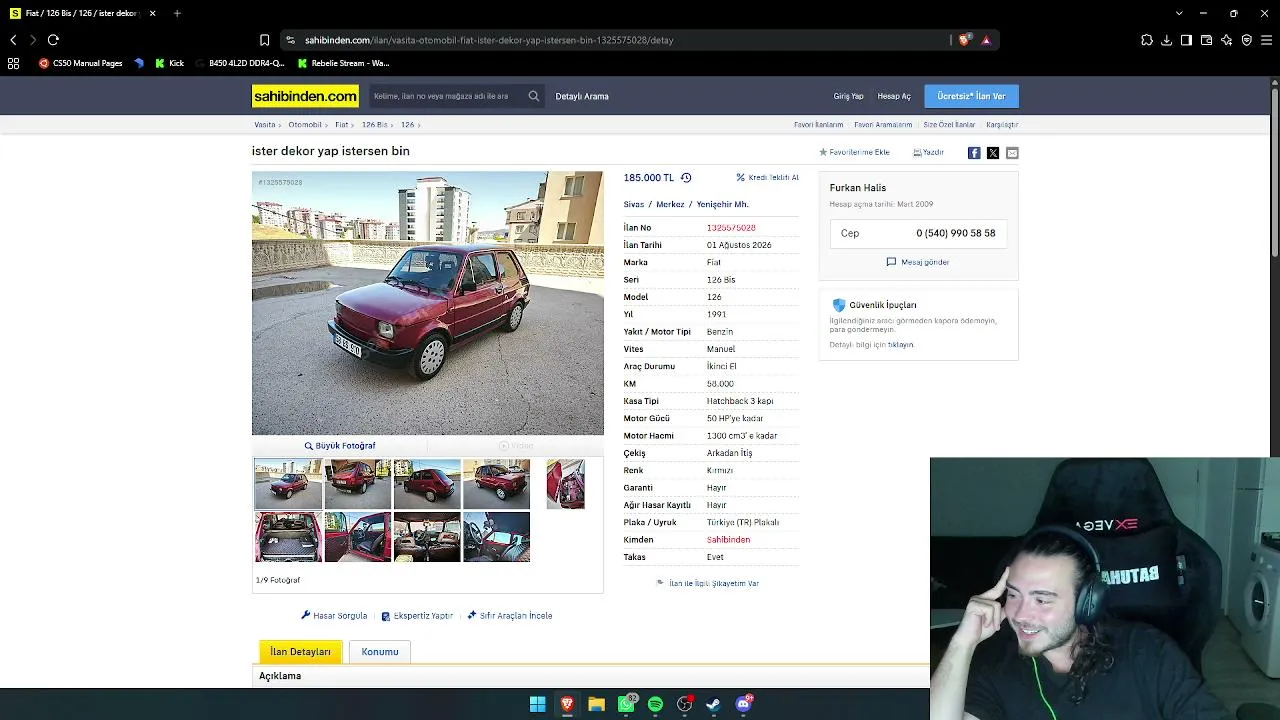Open File Explorer from the taskbar

596,704
